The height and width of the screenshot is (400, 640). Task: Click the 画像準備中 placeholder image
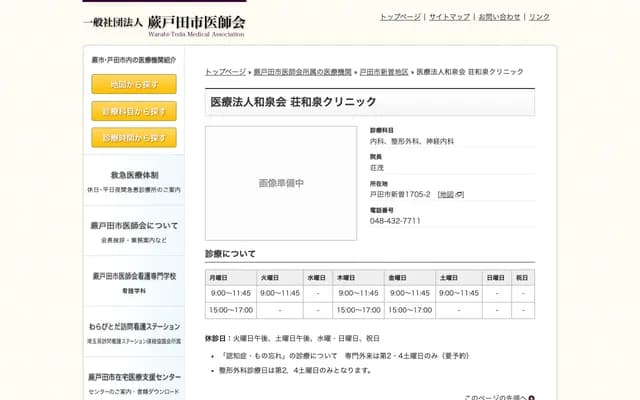[281, 183]
